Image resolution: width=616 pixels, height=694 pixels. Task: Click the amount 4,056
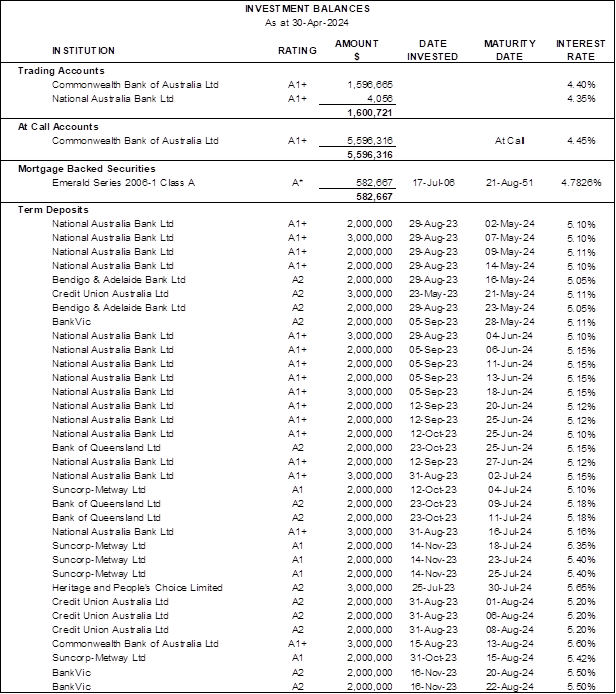pos(380,99)
